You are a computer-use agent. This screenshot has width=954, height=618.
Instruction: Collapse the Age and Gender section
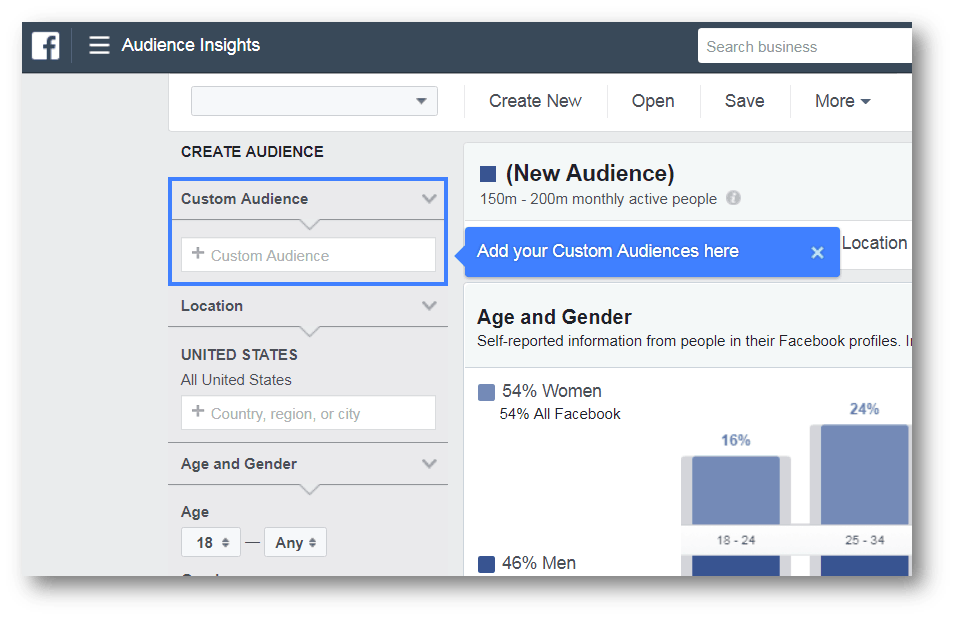[429, 464]
